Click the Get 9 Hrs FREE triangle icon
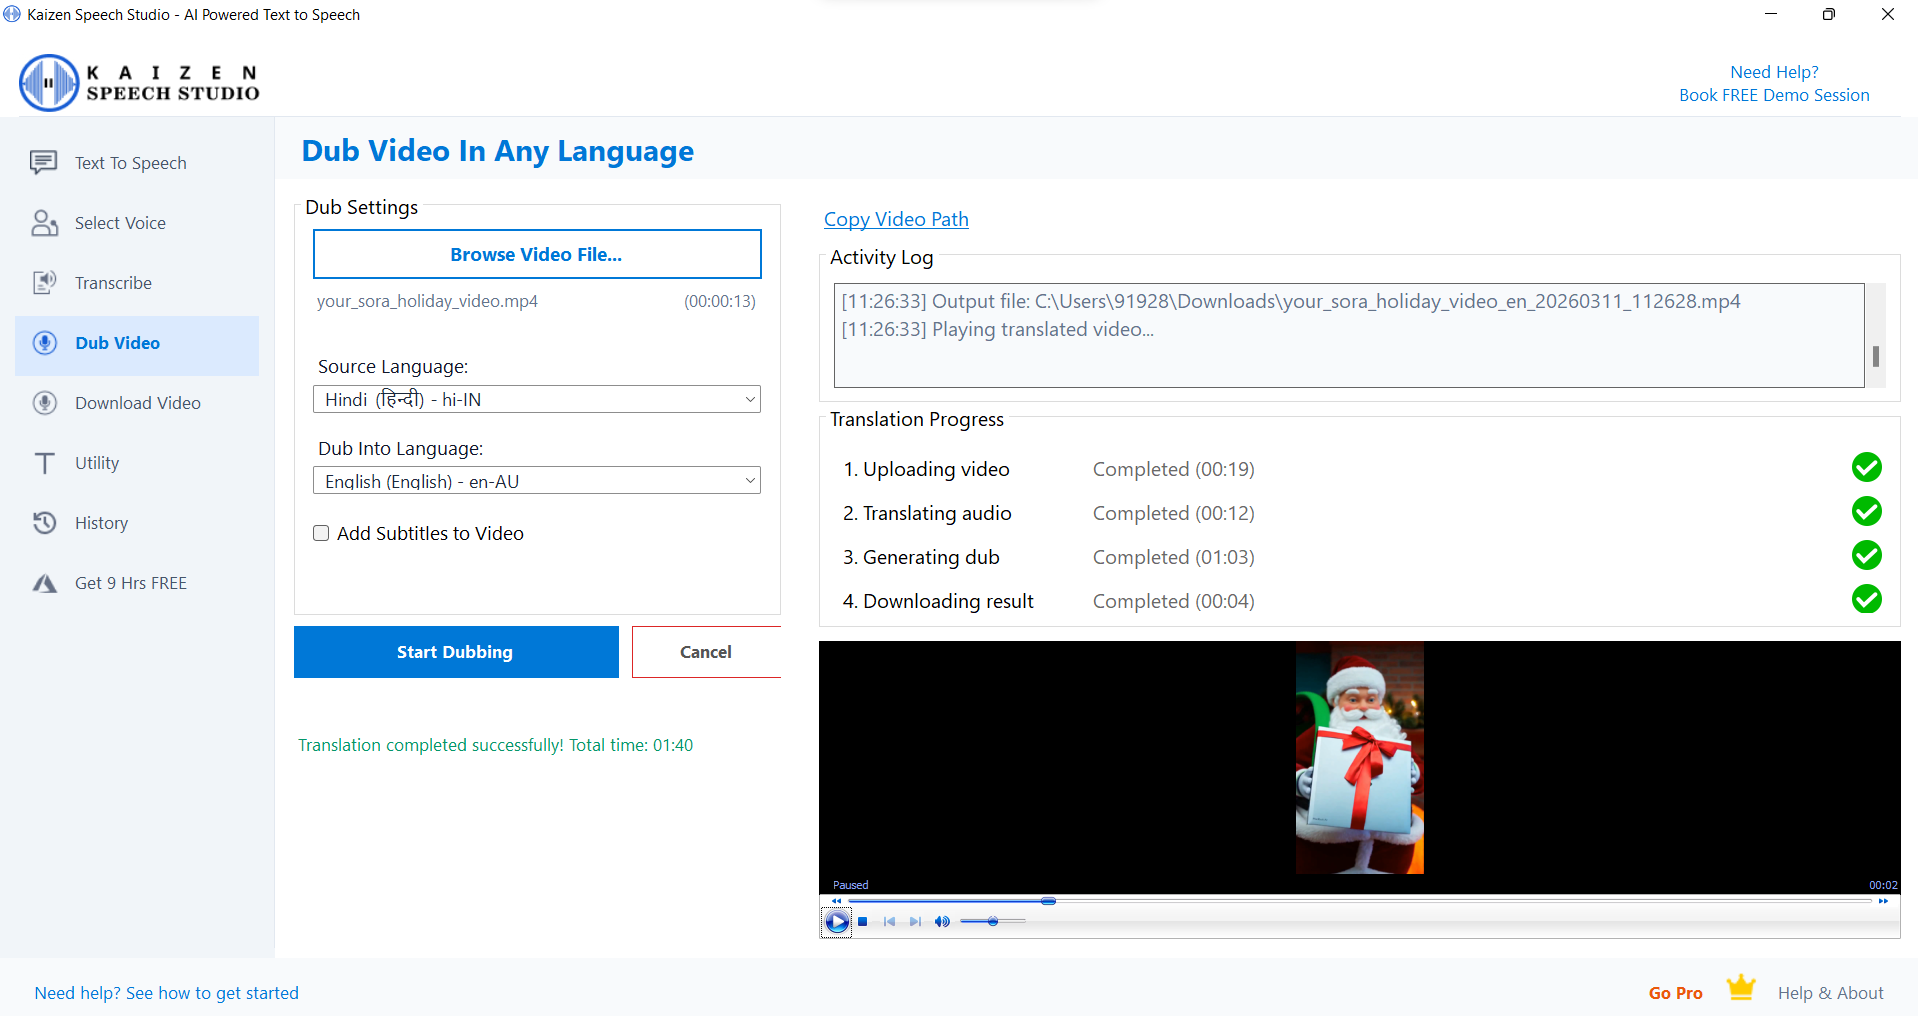Image resolution: width=1918 pixels, height=1016 pixels. [44, 582]
